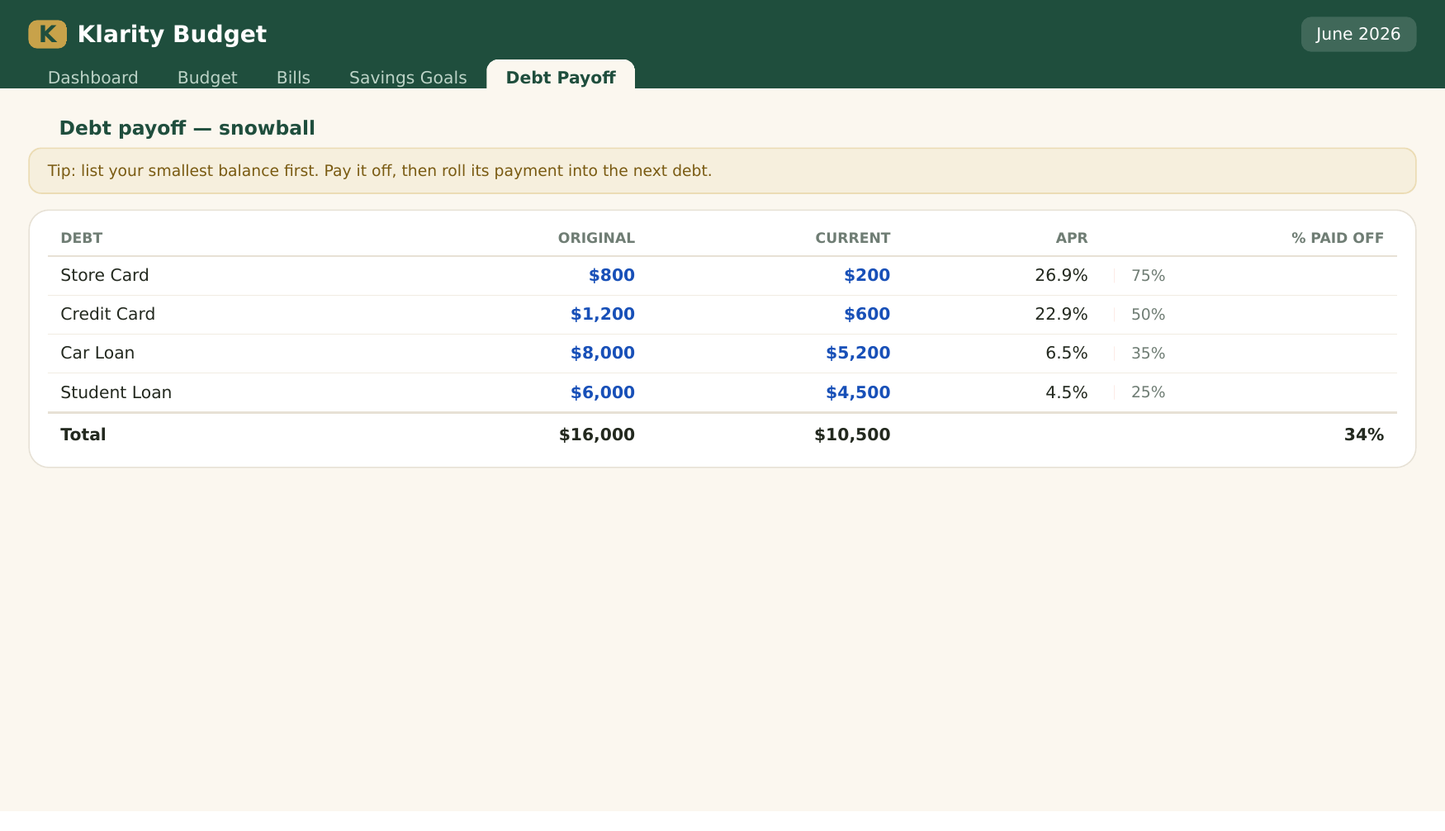Click the 6.5% APR value
This screenshot has width=1445, height=831.
click(1066, 353)
